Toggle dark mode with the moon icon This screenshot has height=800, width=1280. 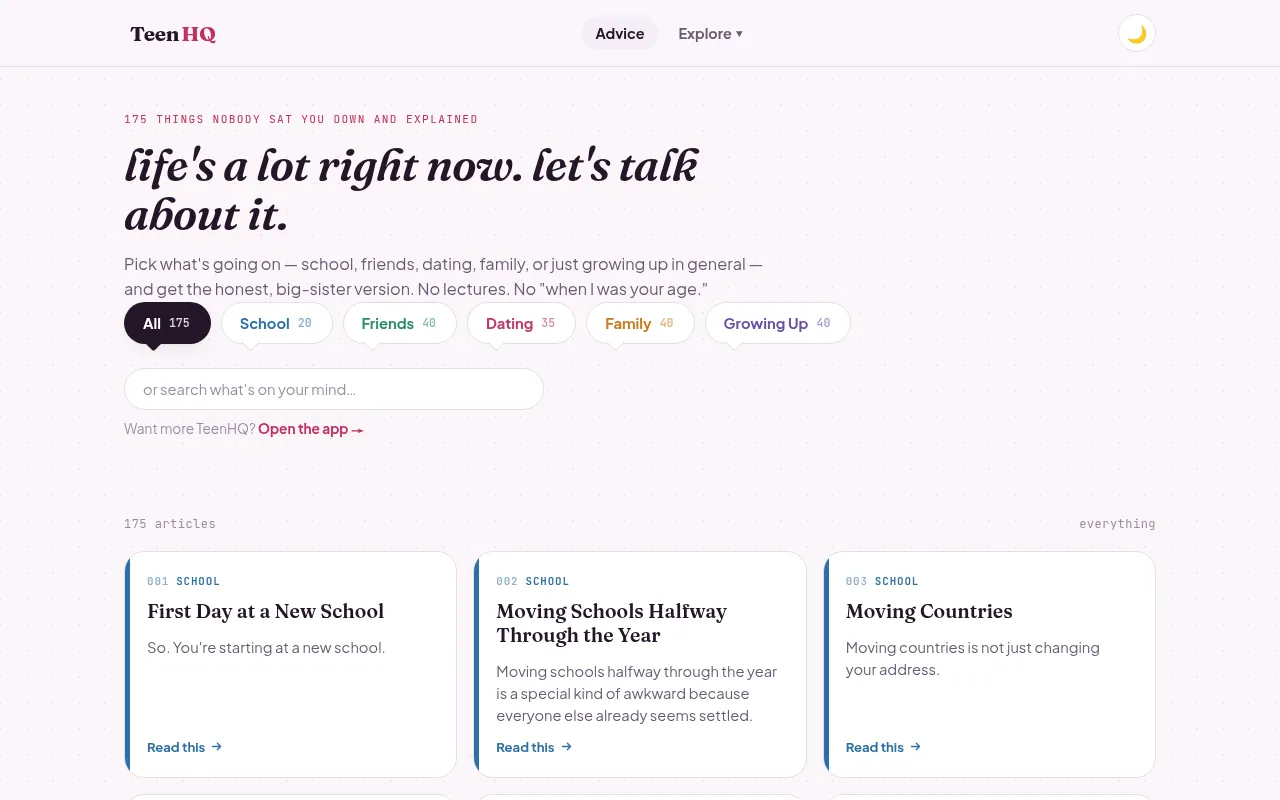click(1137, 33)
